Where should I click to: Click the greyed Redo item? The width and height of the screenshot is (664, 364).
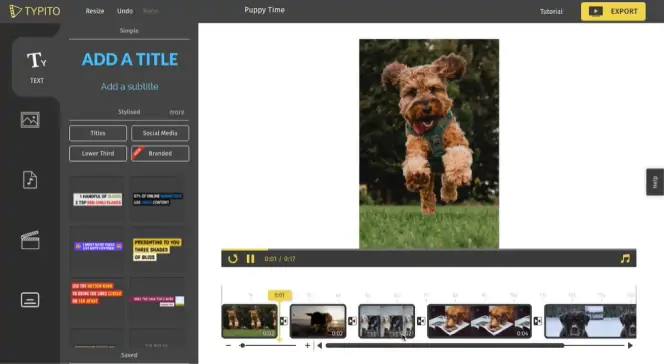(x=151, y=11)
